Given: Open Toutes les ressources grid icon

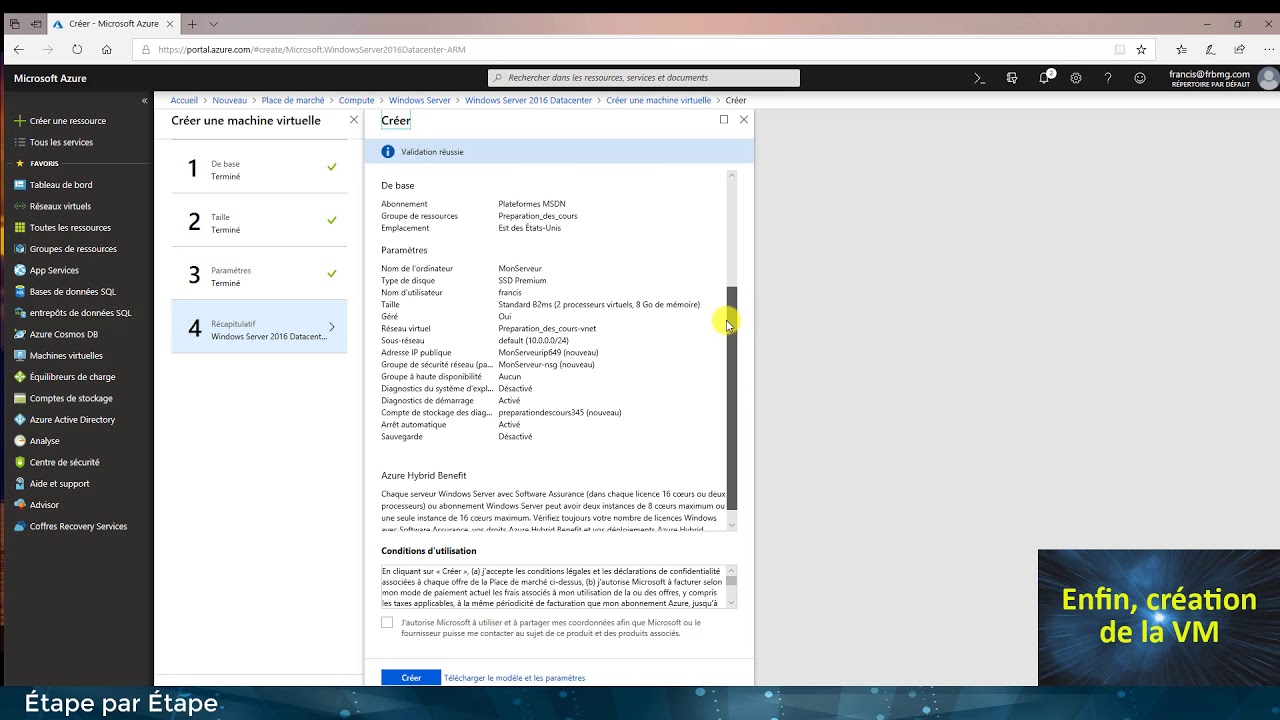Looking at the screenshot, I should 19,227.
